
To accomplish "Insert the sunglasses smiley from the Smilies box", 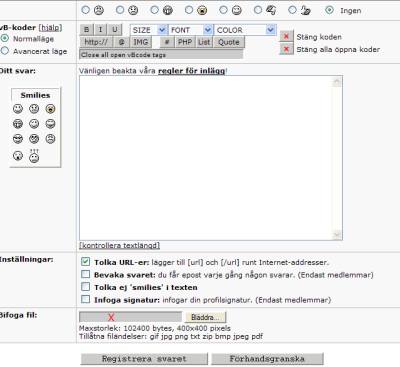I will 18,139.
